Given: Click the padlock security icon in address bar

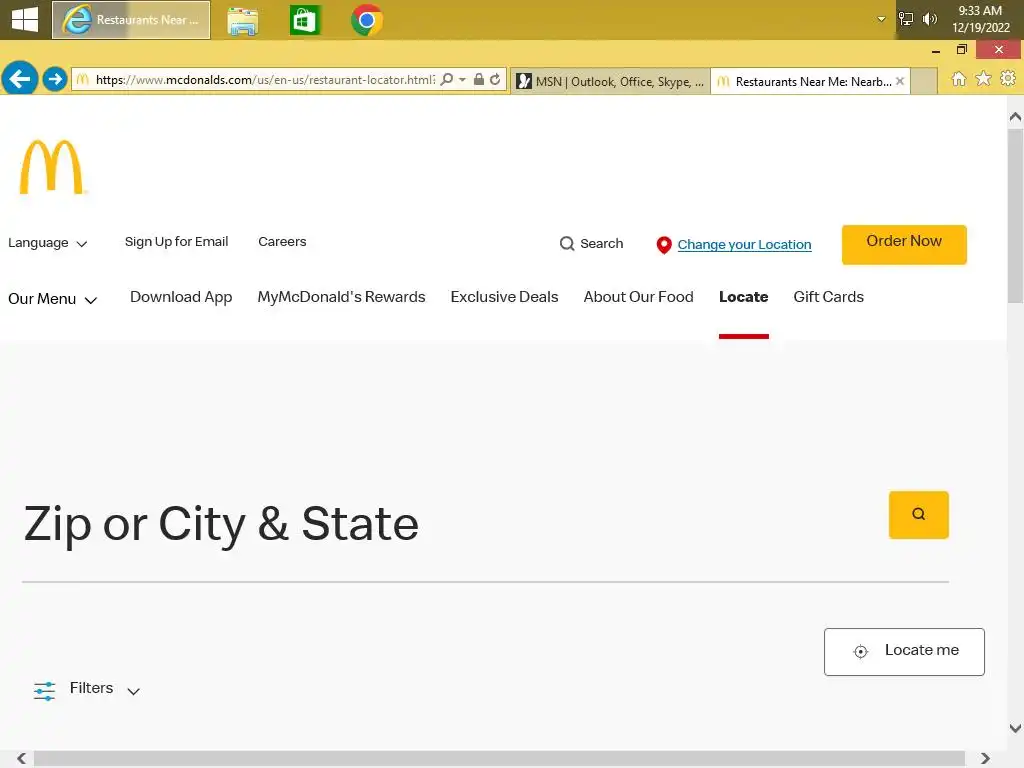Looking at the screenshot, I should (x=479, y=79).
